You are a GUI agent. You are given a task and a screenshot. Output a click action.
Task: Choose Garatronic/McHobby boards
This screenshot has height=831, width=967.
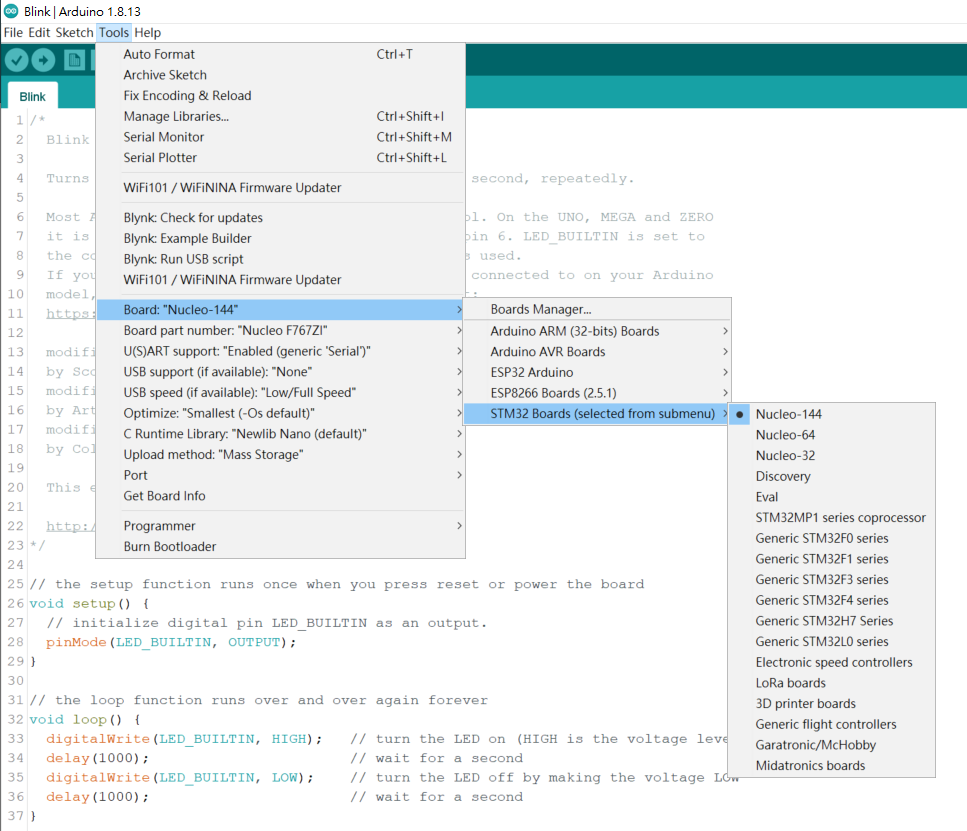831,745
